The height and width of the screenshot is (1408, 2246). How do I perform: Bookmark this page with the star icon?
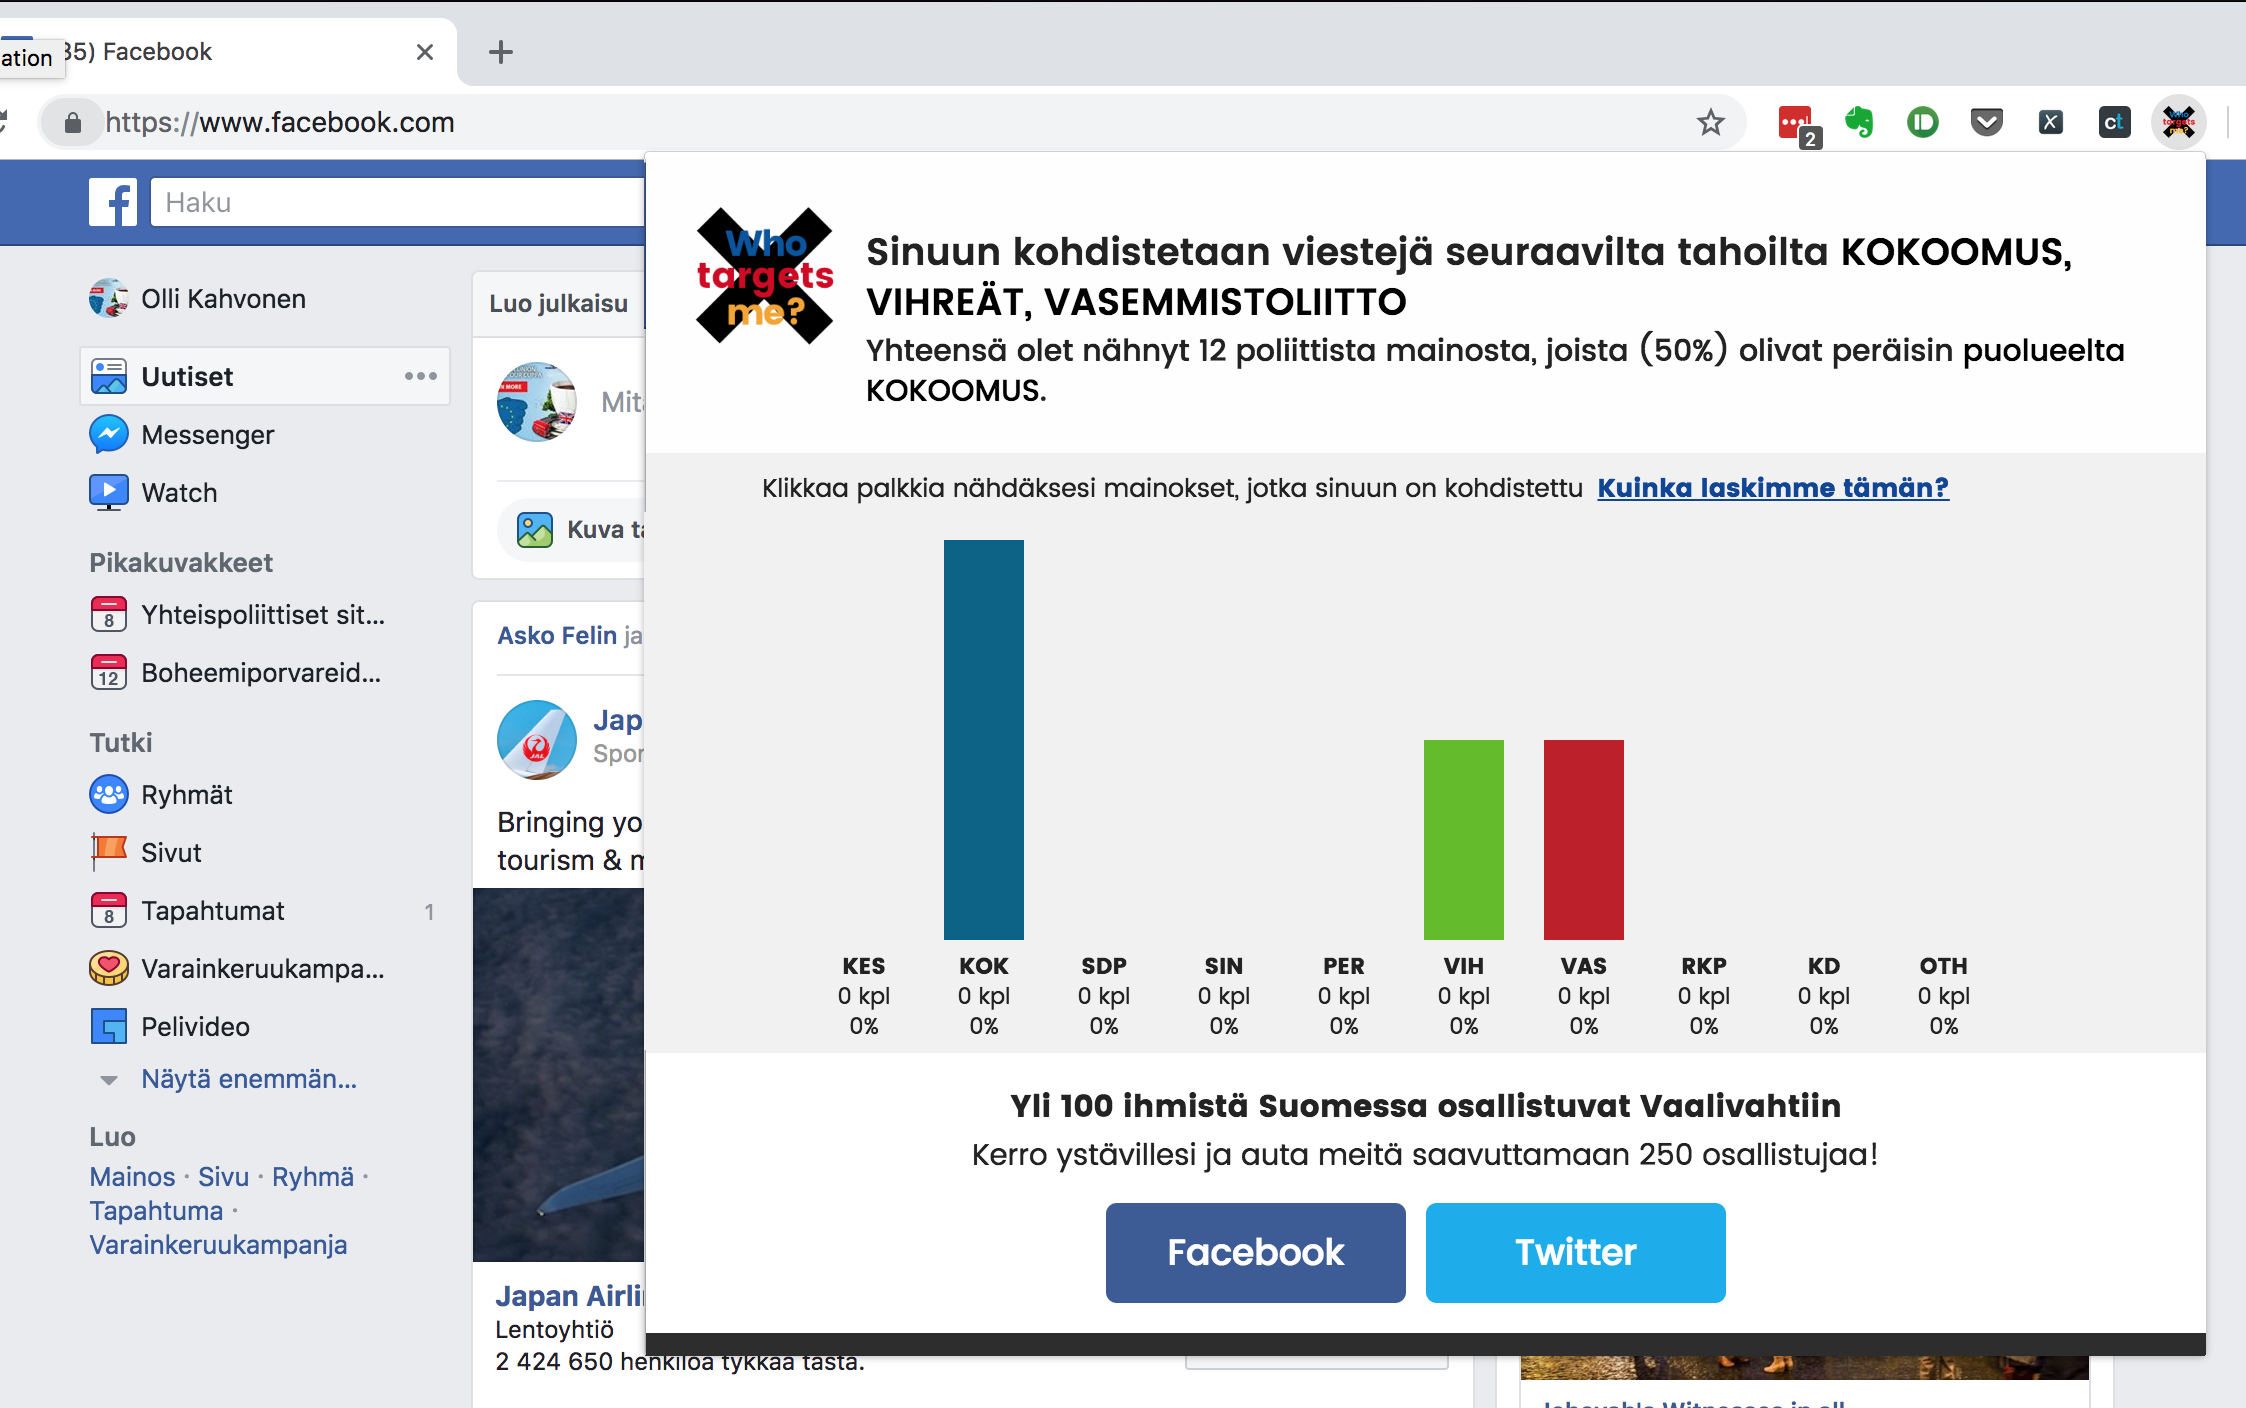(x=1710, y=122)
